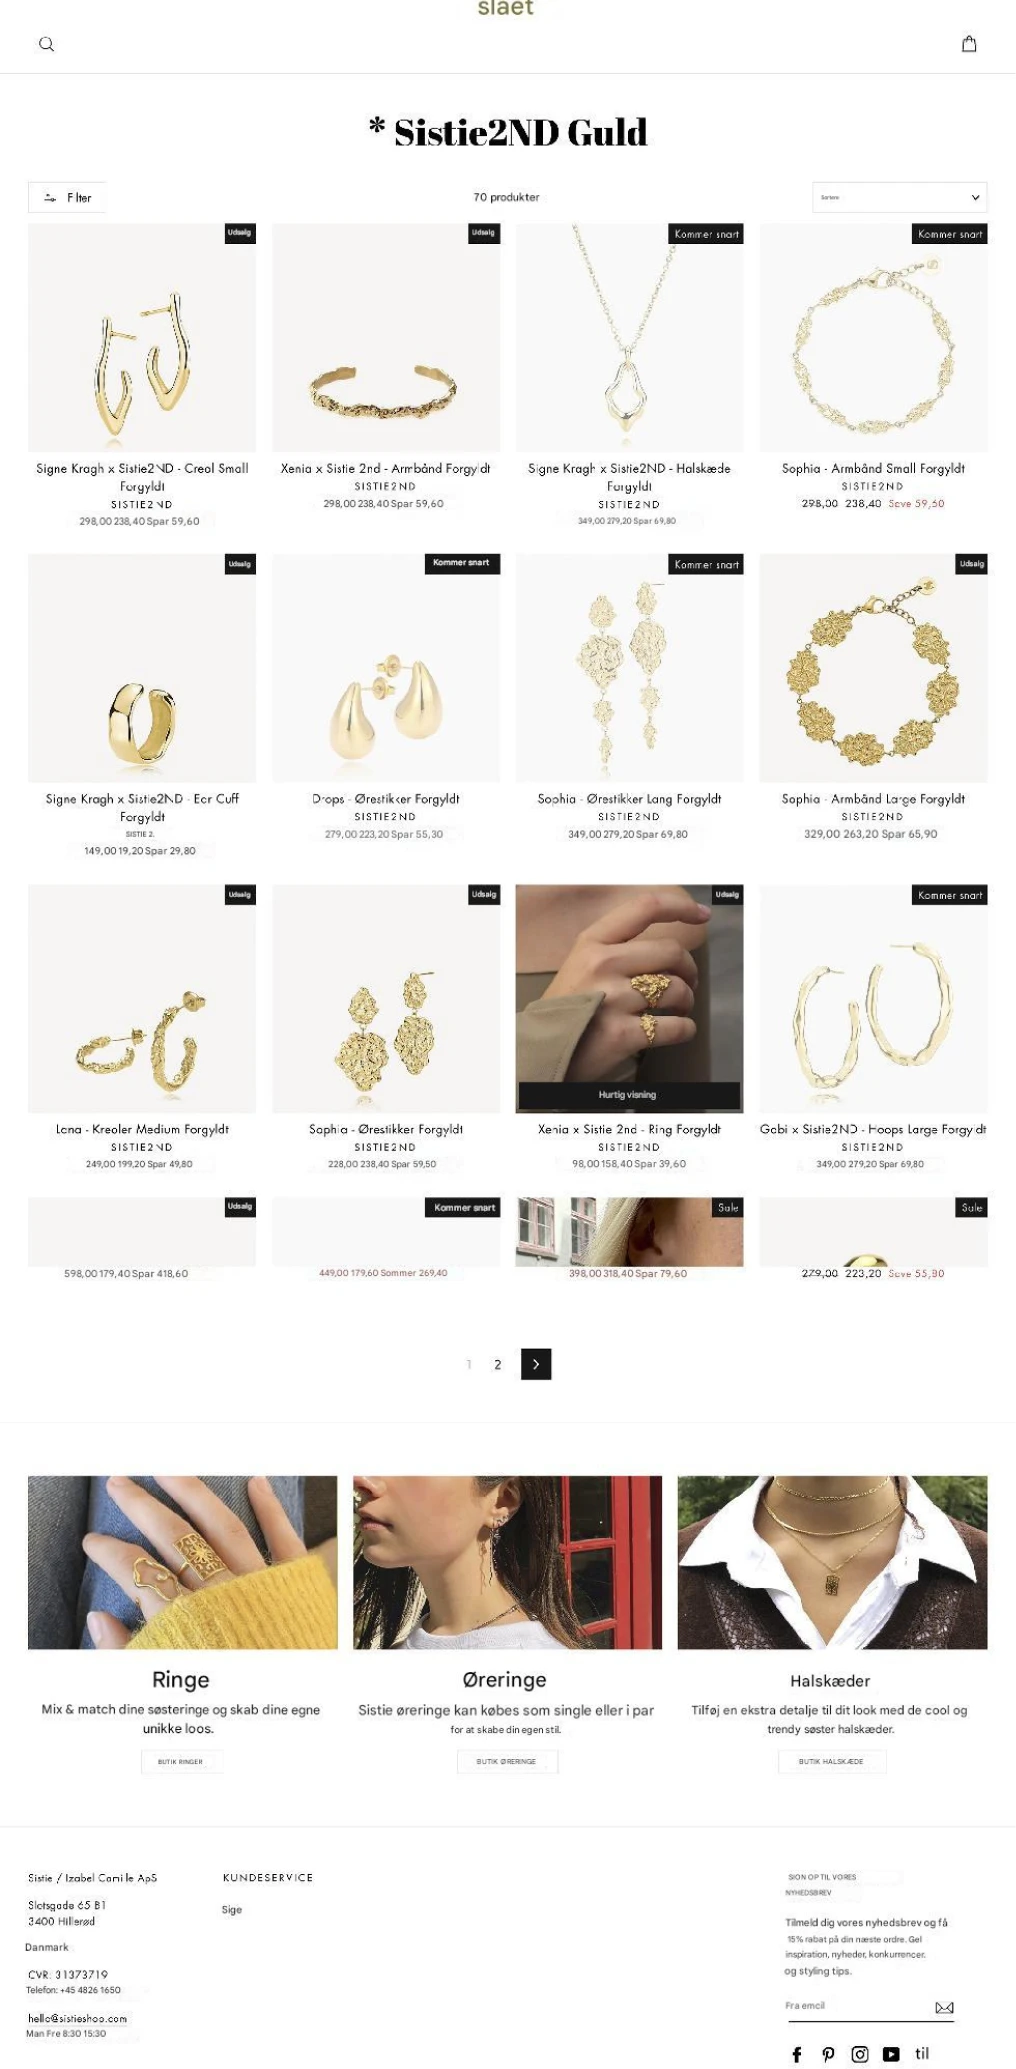This screenshot has width=1016, height=2069.
Task: Open the YouTube icon in footer
Action: pos(891,2054)
